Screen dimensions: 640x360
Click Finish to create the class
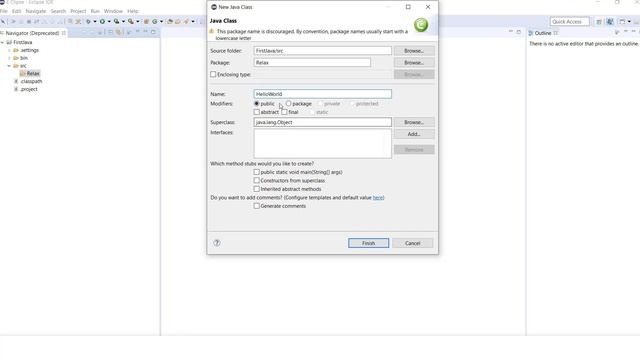(369, 243)
